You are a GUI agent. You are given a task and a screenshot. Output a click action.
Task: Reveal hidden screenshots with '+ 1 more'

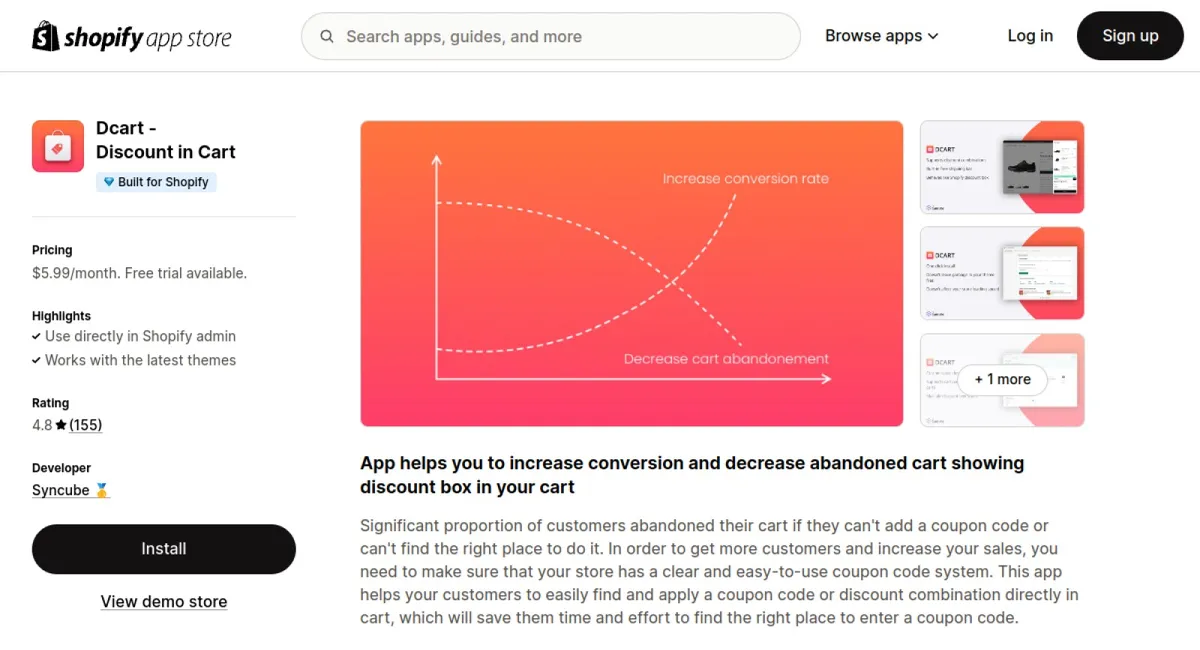tap(1002, 380)
